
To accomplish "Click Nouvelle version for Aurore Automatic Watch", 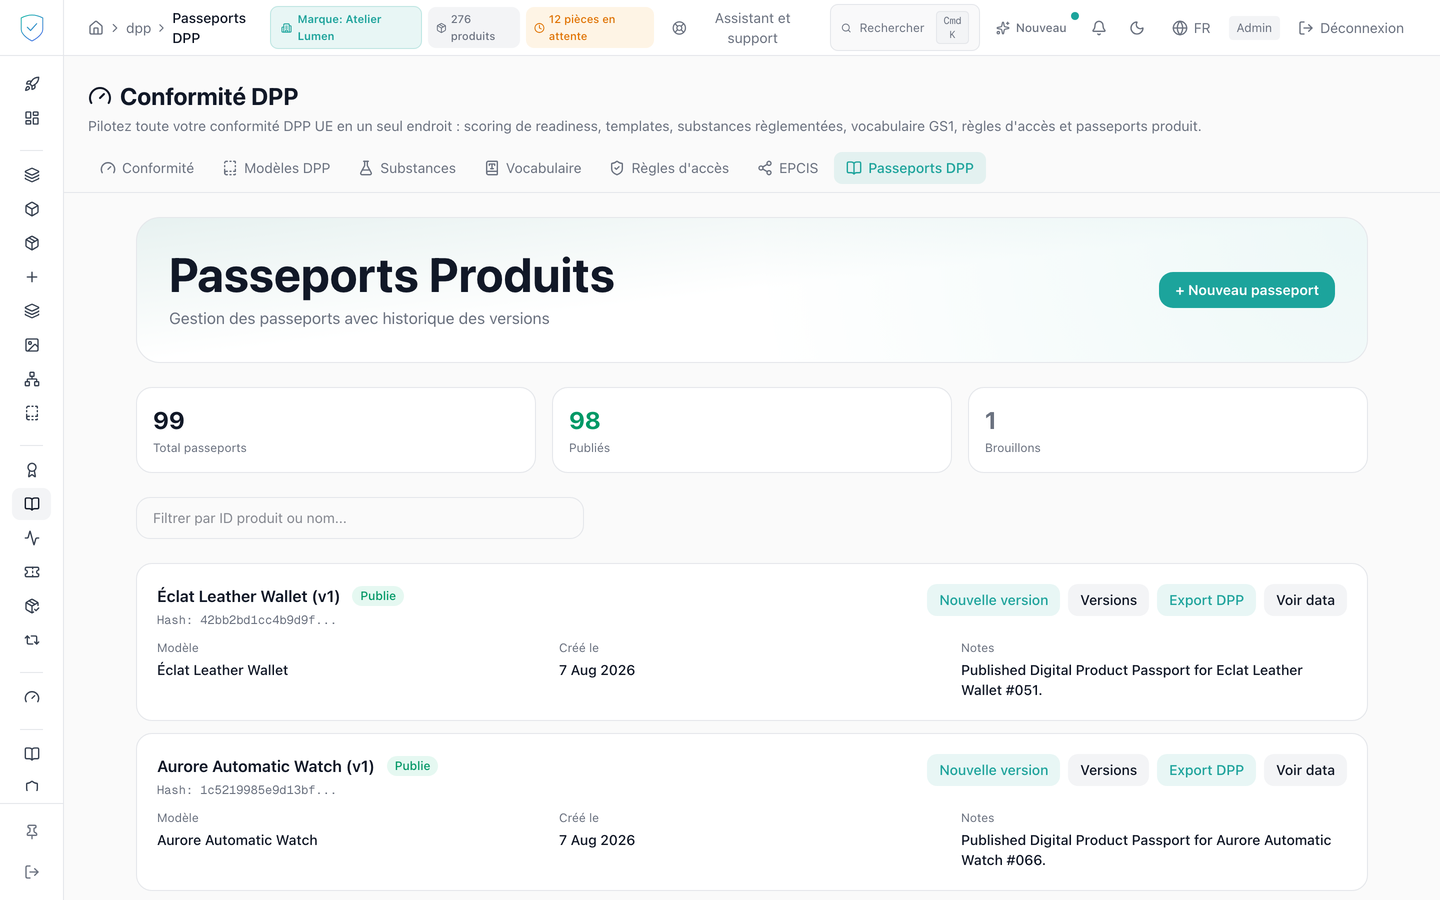I will [x=993, y=770].
